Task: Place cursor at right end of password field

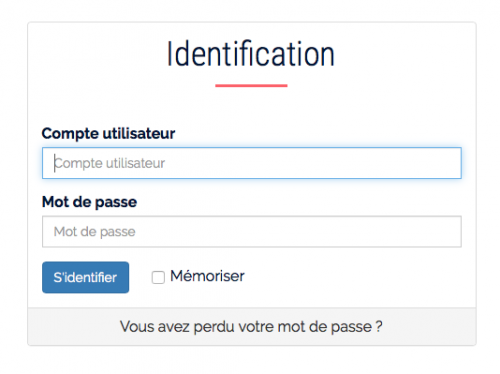Action: (x=455, y=232)
